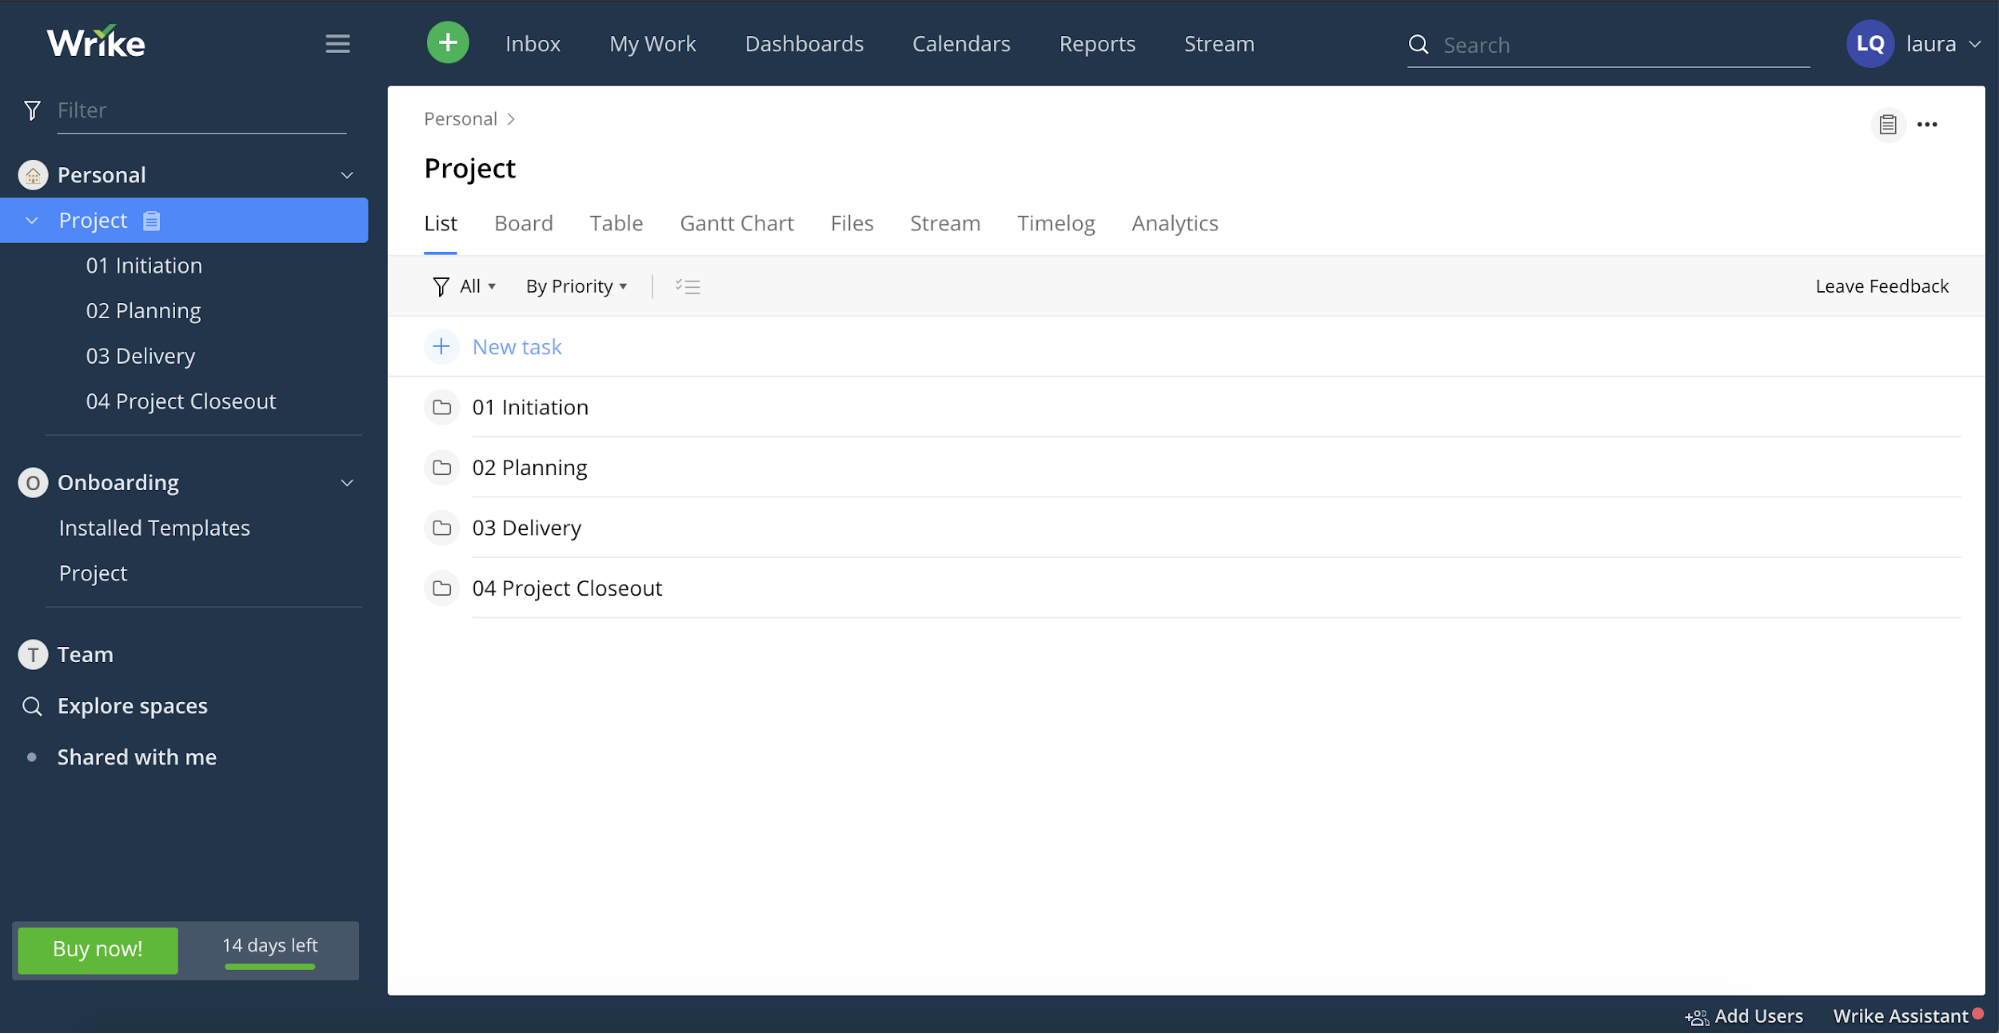The width and height of the screenshot is (1999, 1034).
Task: Collapse the Onboarding space chevron
Action: pos(347,483)
